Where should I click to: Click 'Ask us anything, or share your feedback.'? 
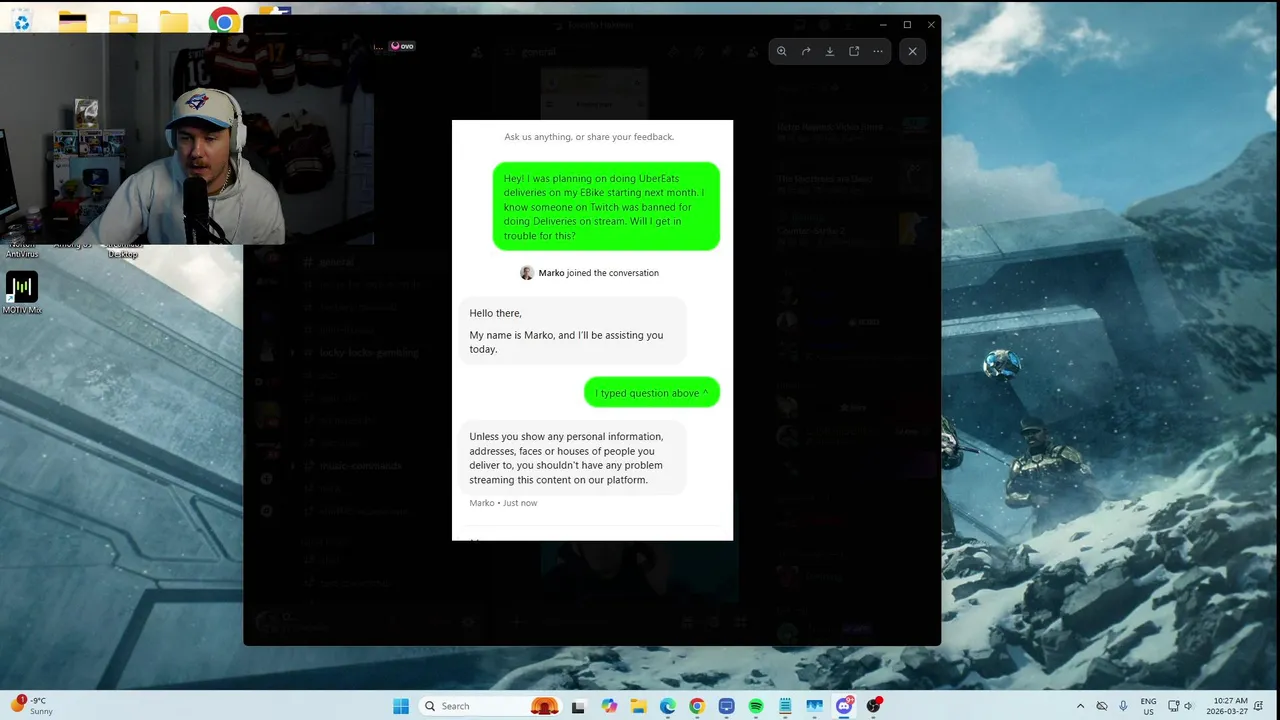click(x=589, y=137)
